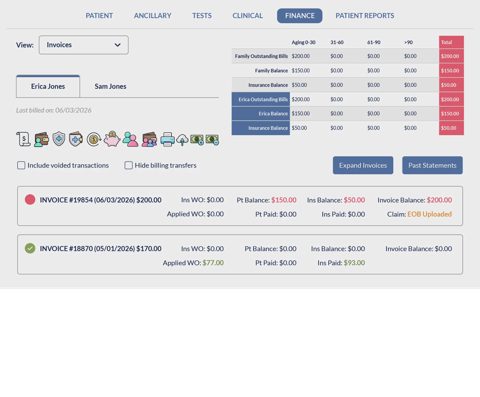
Task: Open the shield-with-wallet insurance payment icon
Action: 76,139
